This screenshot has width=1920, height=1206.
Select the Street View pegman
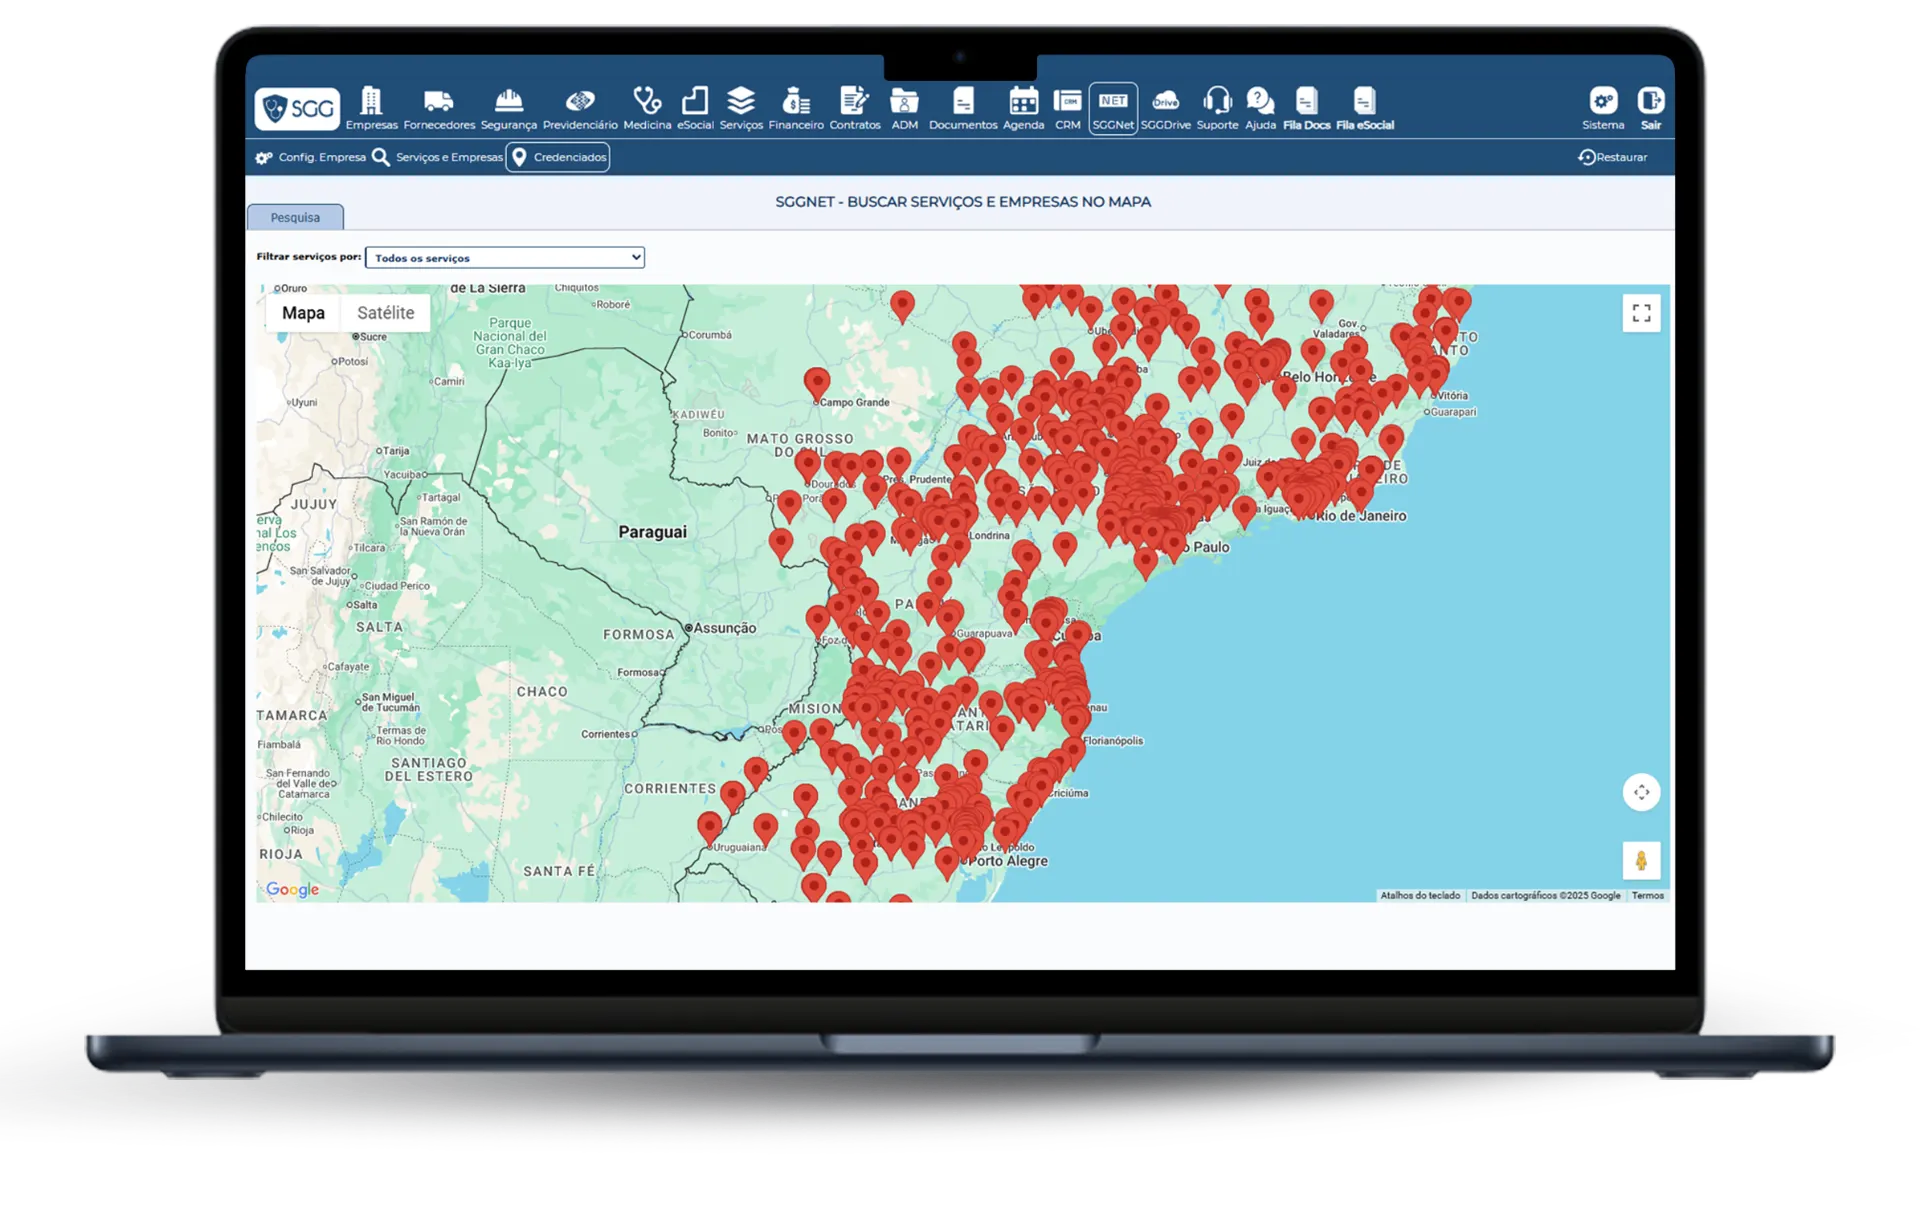(x=1641, y=860)
